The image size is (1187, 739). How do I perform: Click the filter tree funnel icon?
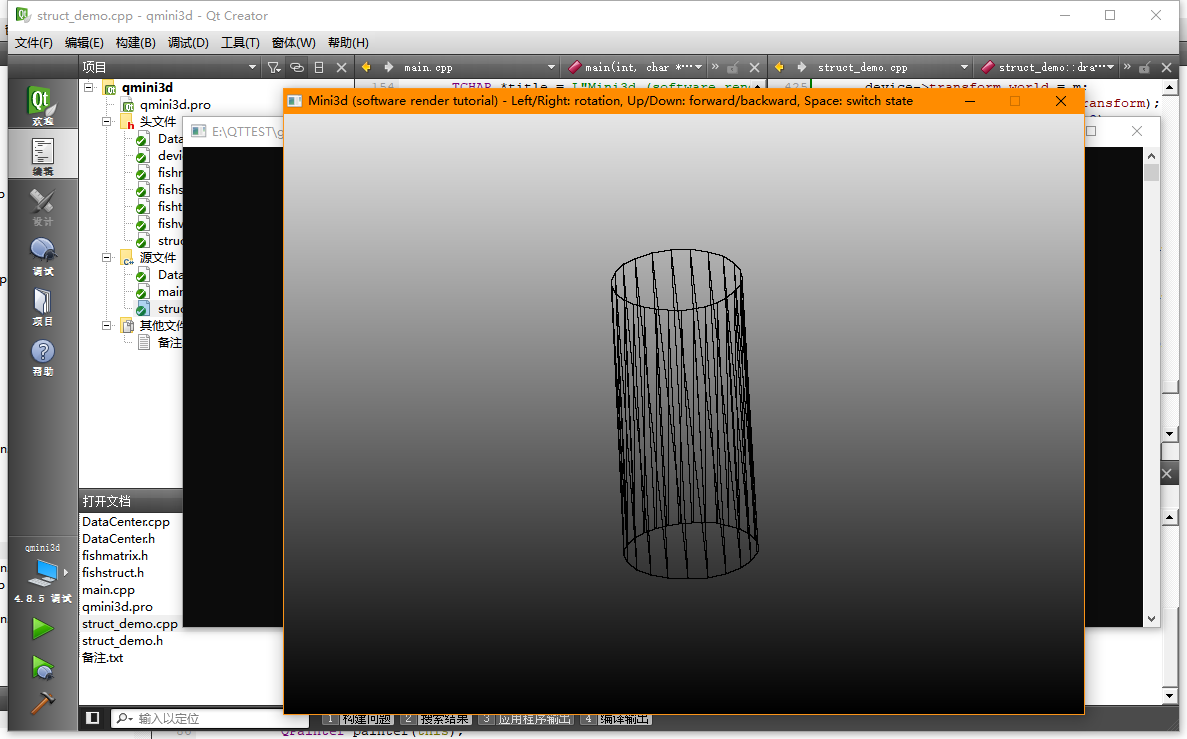click(274, 67)
